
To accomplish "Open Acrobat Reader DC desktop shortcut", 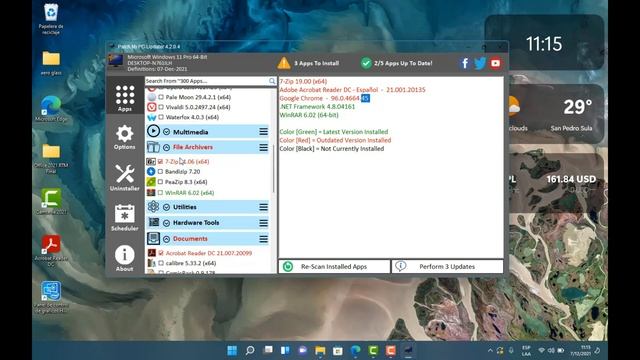I will pos(51,251).
